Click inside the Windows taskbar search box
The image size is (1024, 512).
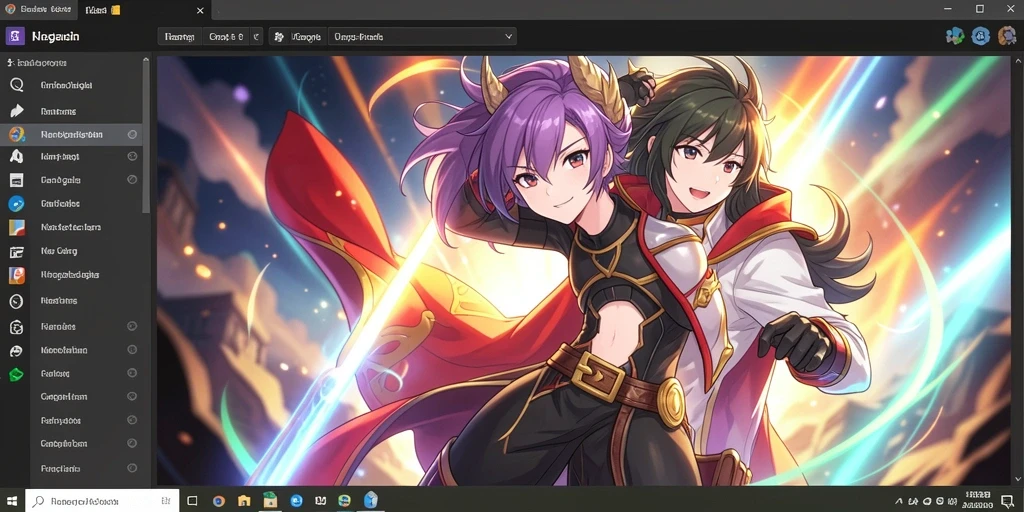point(102,500)
